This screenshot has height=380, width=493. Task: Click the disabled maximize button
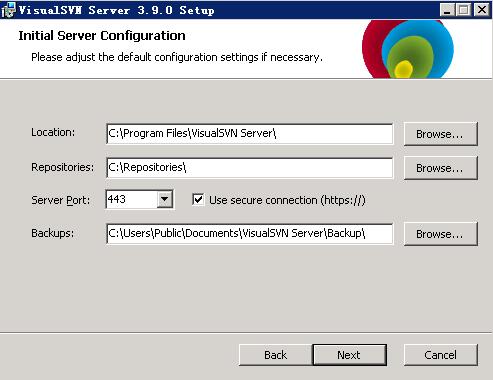[x=463, y=10]
